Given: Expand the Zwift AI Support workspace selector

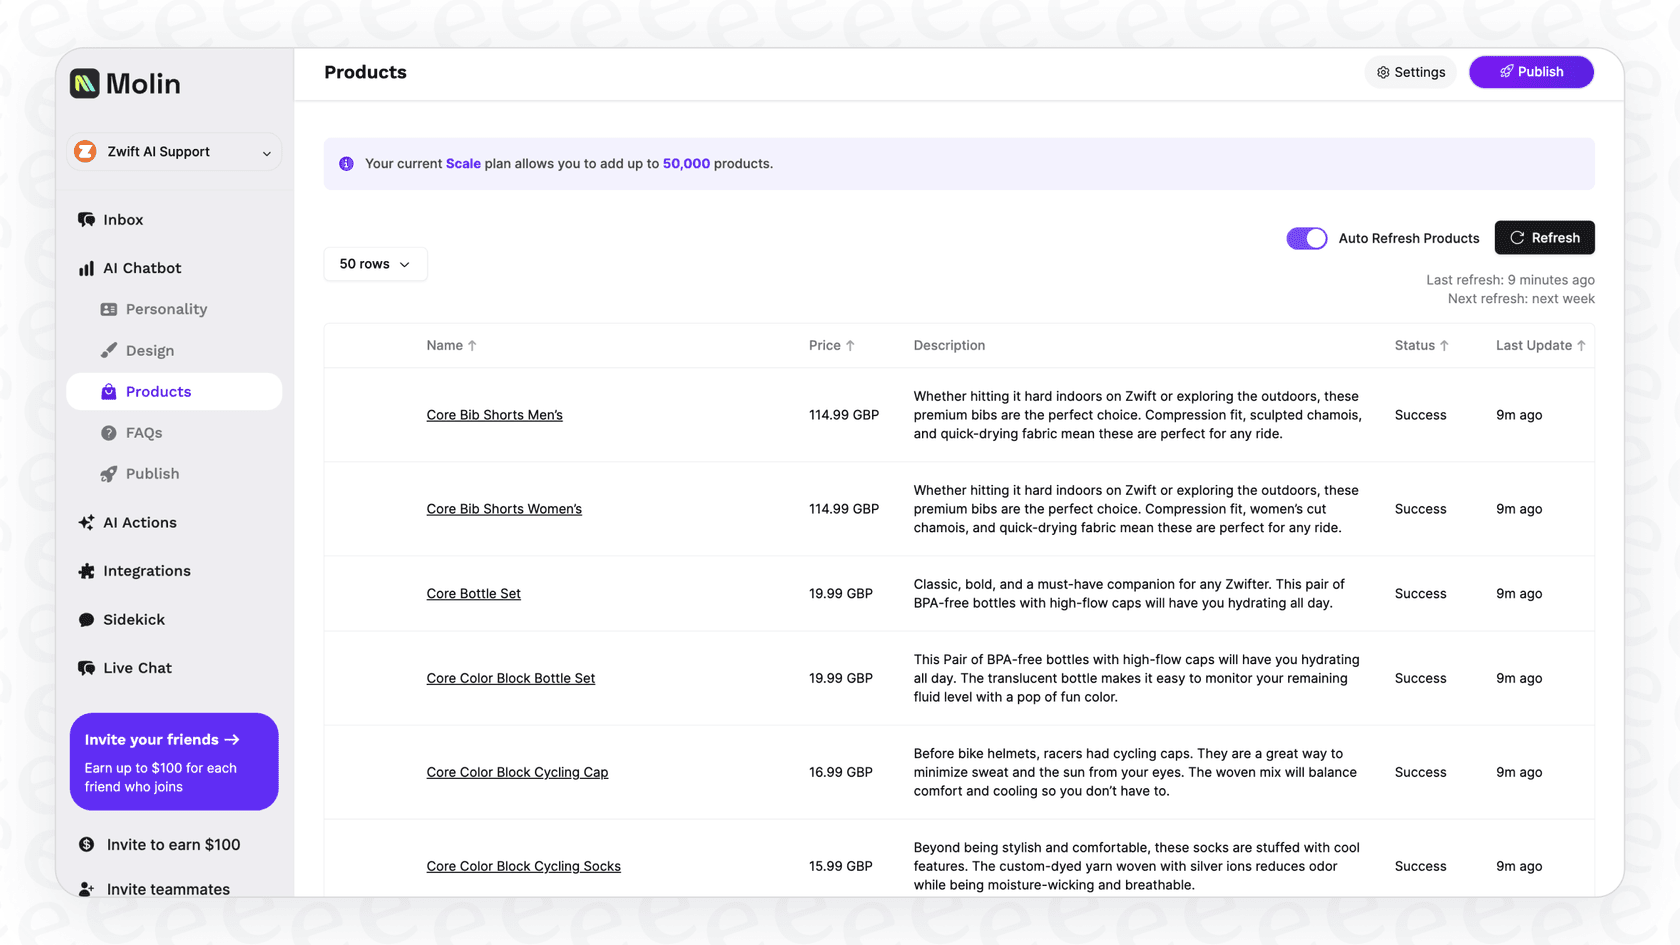Looking at the screenshot, I should point(173,151).
